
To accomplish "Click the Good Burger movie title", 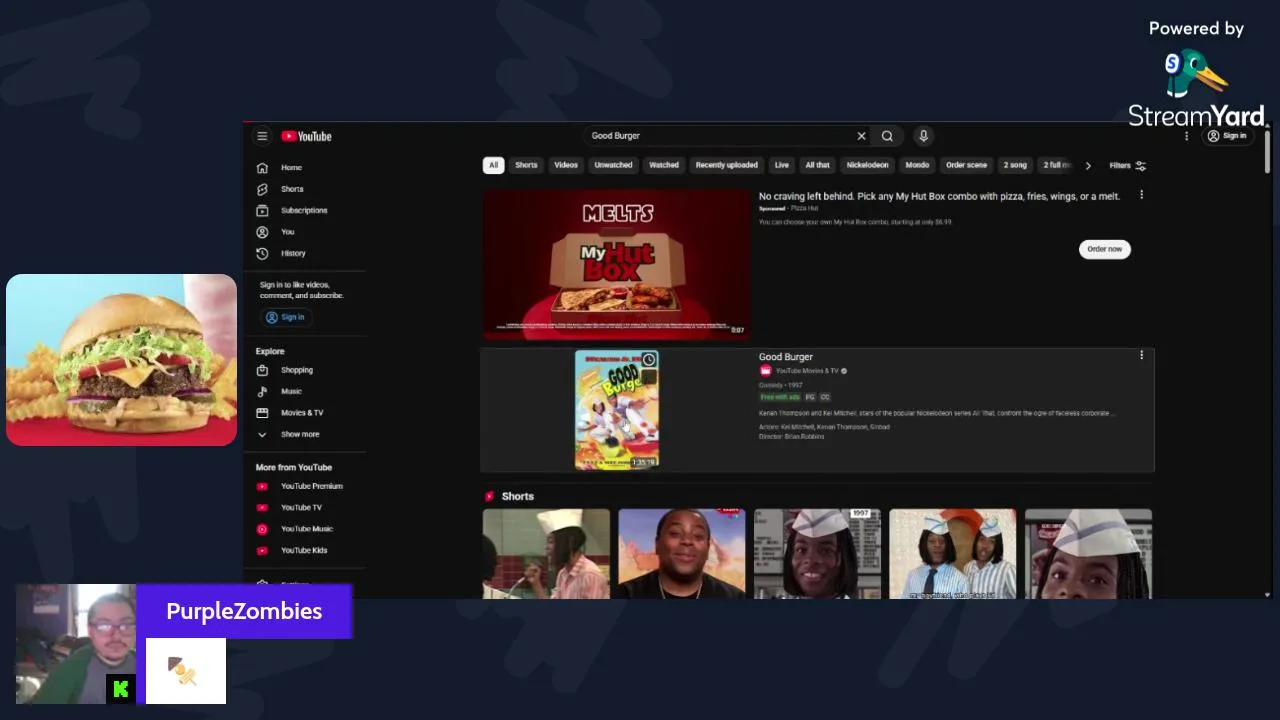I will click(x=786, y=357).
